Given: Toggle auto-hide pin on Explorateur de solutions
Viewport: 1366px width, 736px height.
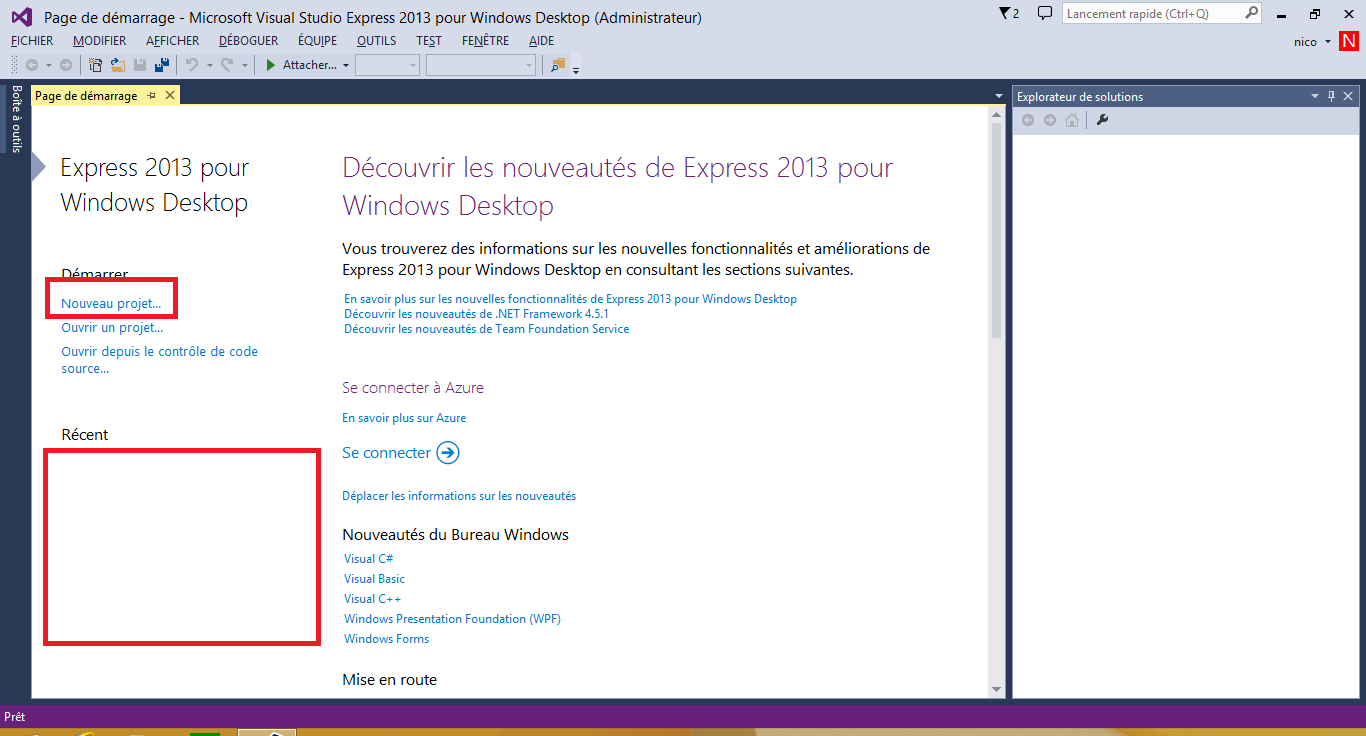Looking at the screenshot, I should click(1331, 96).
